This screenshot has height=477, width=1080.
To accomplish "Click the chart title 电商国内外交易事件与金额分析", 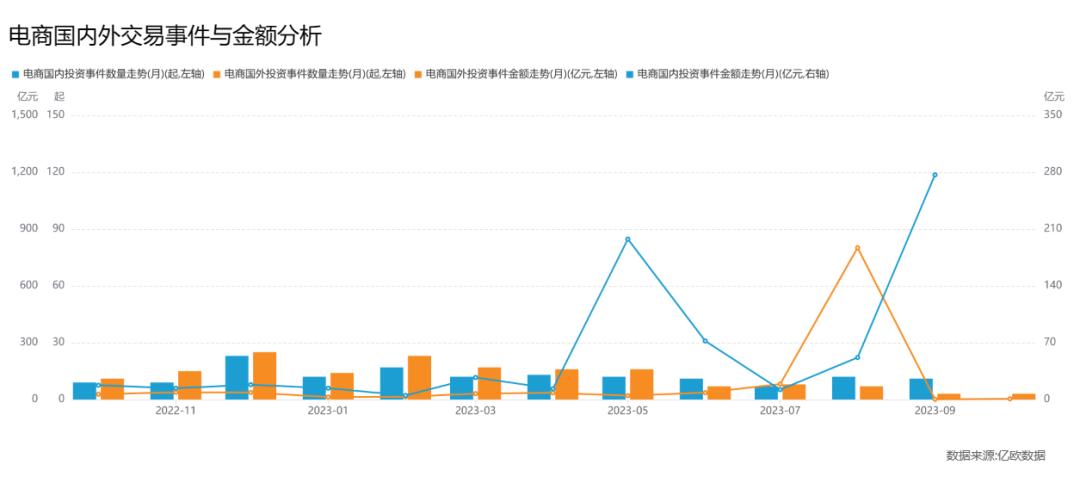I will pyautogui.click(x=165, y=36).
